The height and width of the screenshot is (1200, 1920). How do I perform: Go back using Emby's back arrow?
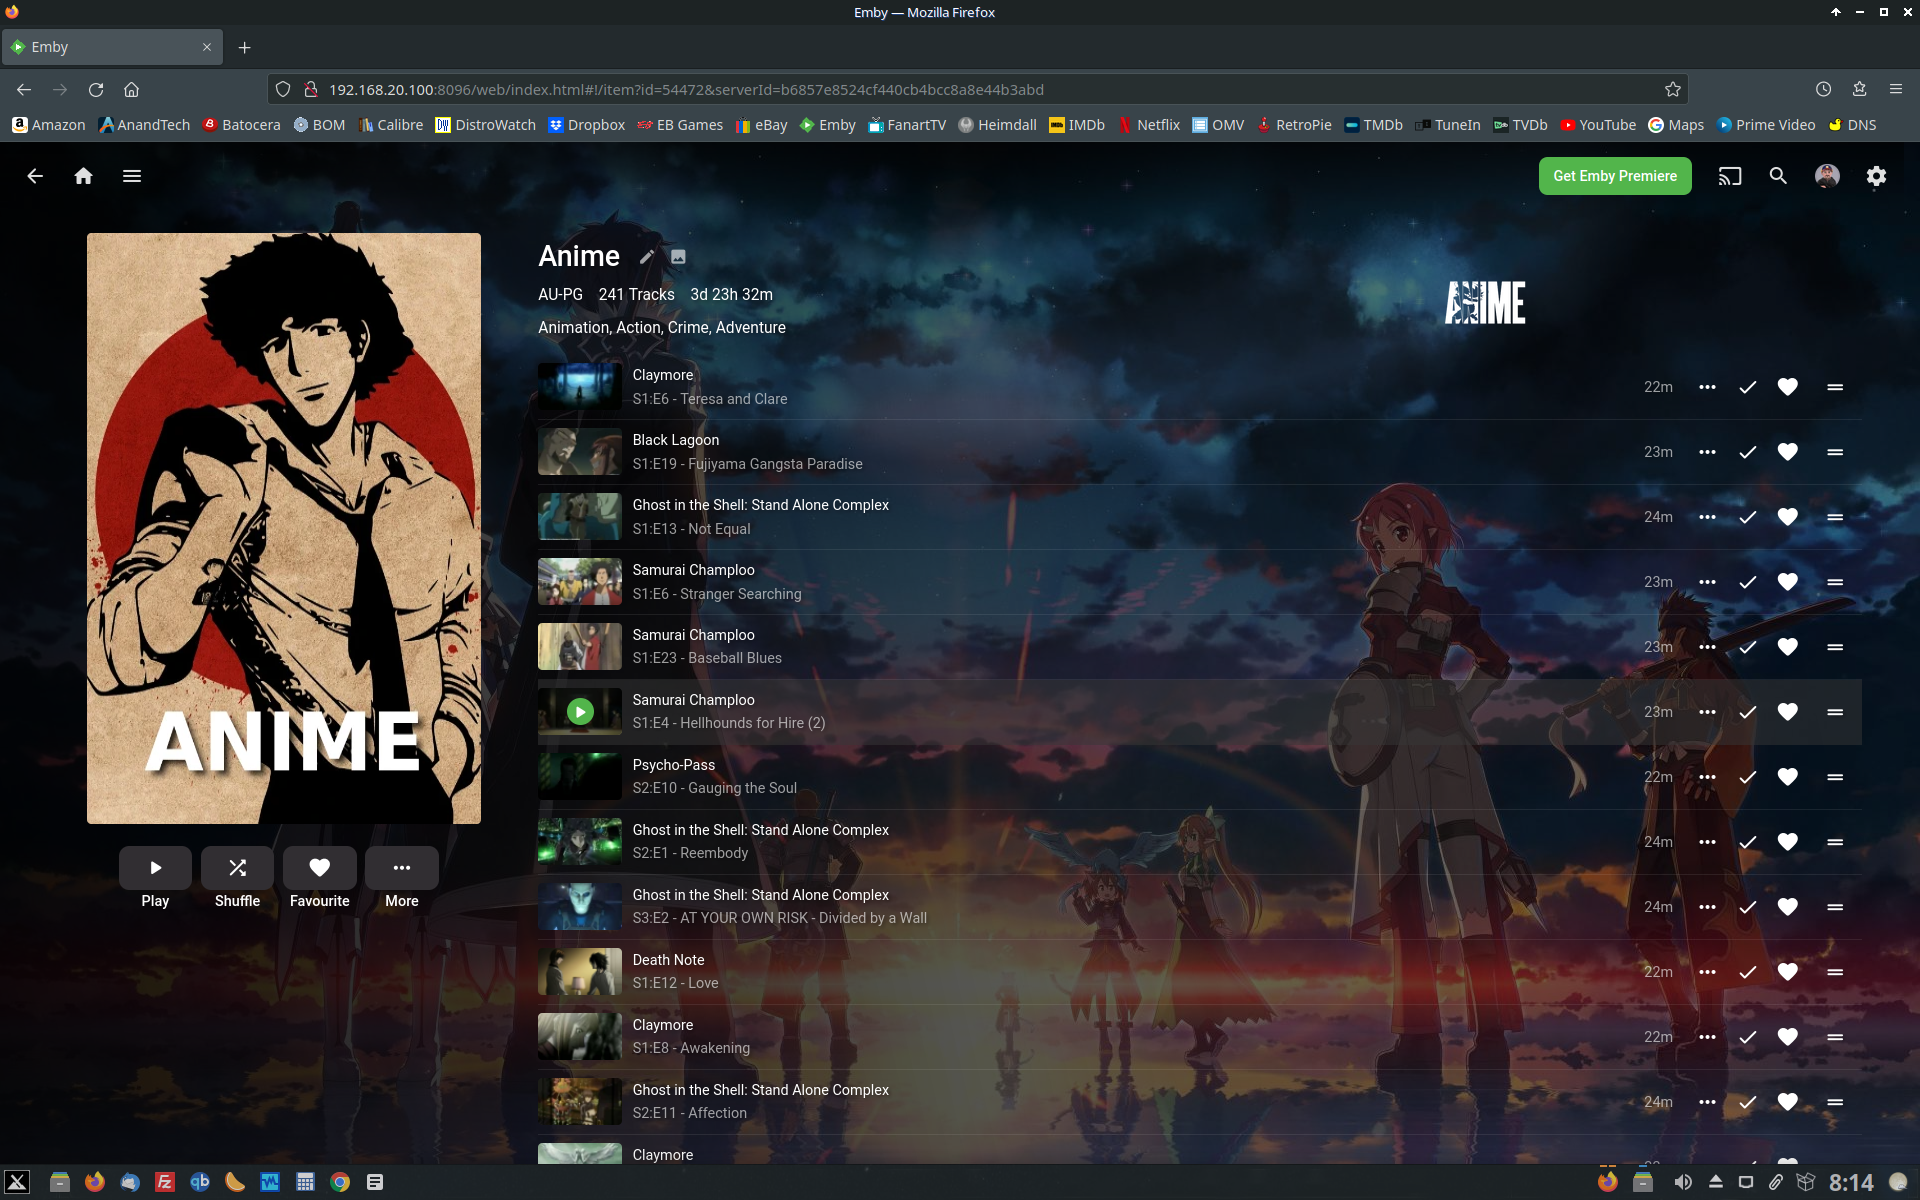(35, 176)
